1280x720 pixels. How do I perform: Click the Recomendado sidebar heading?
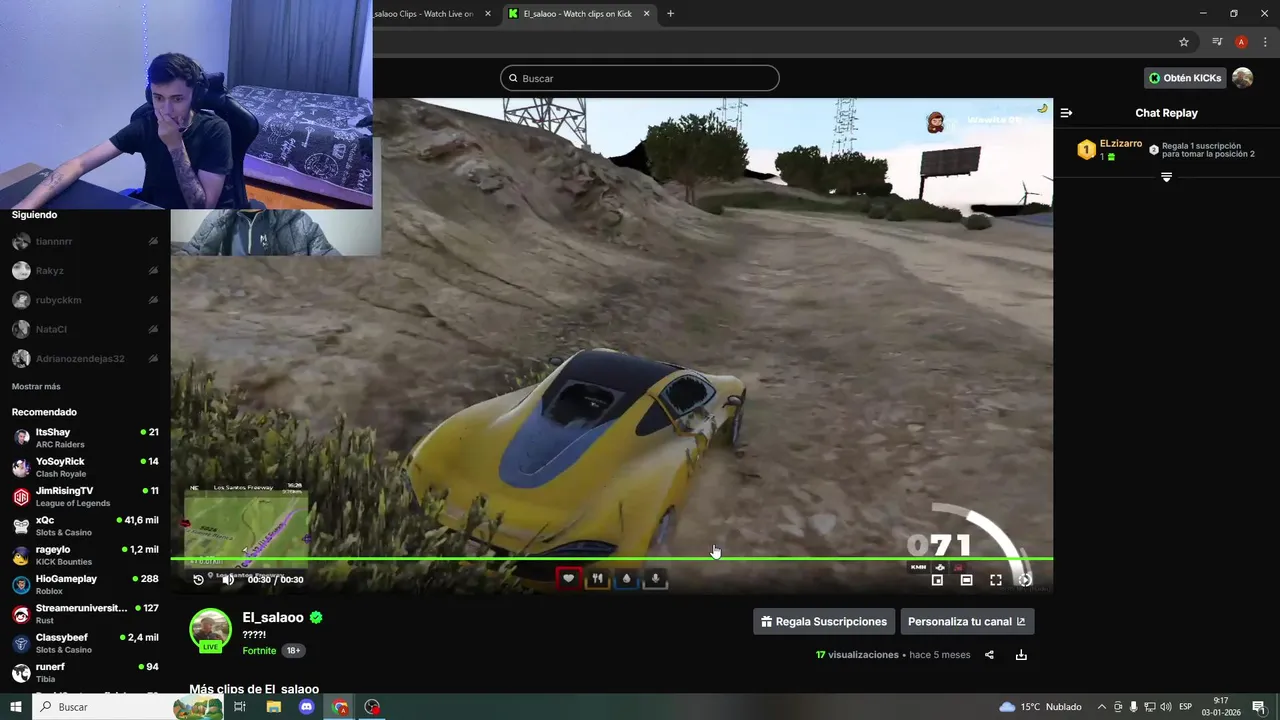click(x=44, y=412)
